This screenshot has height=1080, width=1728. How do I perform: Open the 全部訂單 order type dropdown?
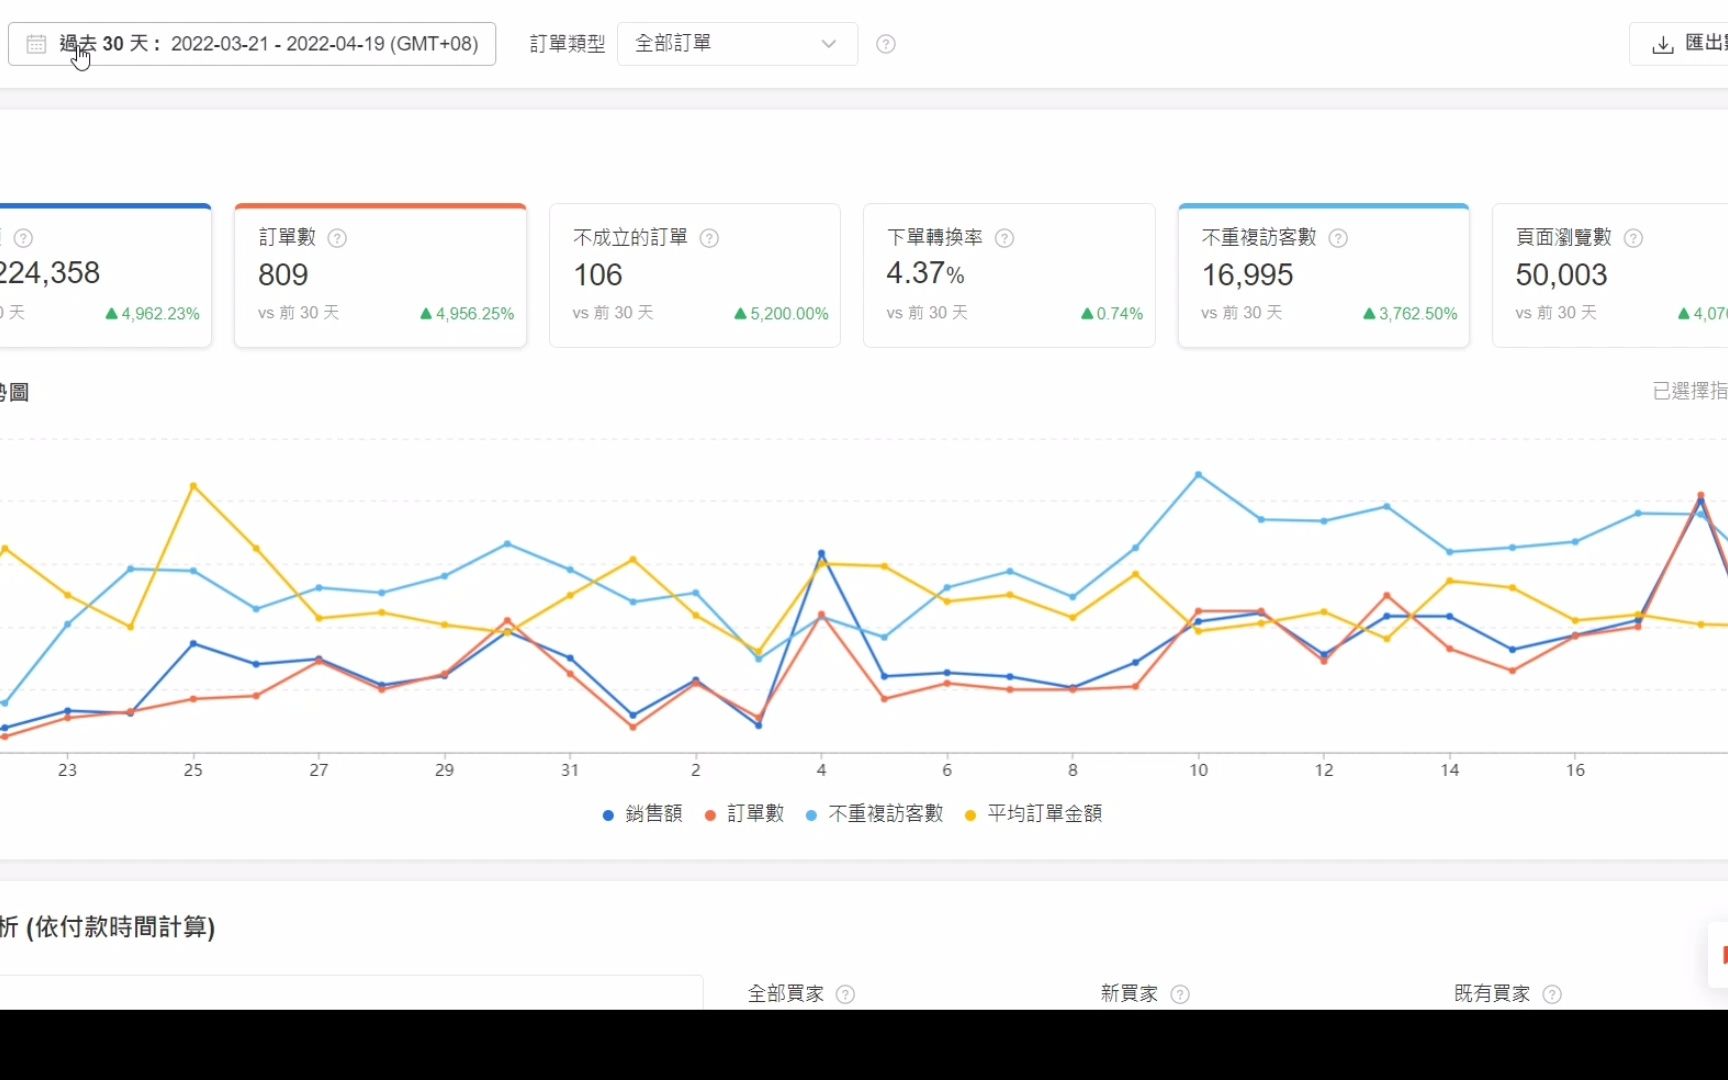coord(737,44)
